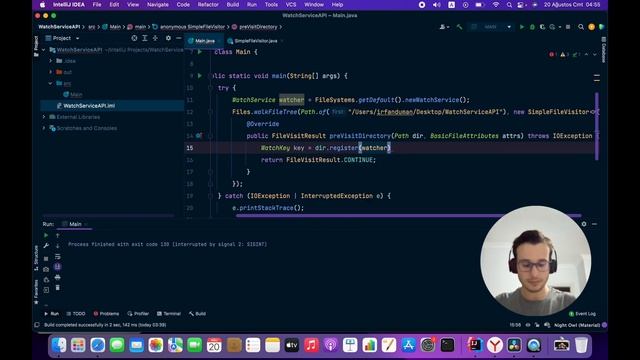Open the Refactor menu
640x360 pixels.
click(x=208, y=4)
